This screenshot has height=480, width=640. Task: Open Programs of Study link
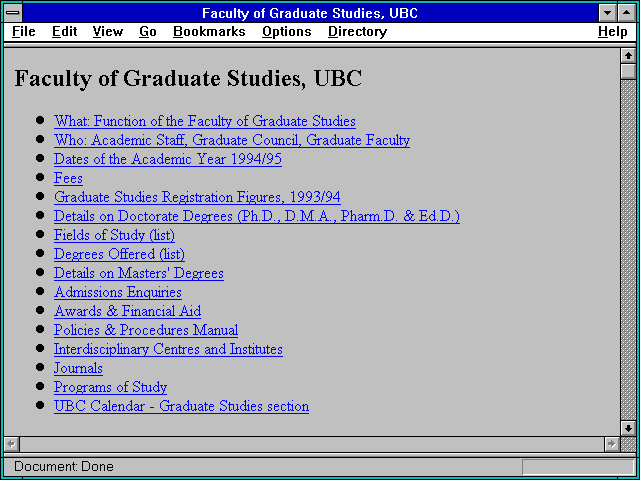(x=110, y=387)
